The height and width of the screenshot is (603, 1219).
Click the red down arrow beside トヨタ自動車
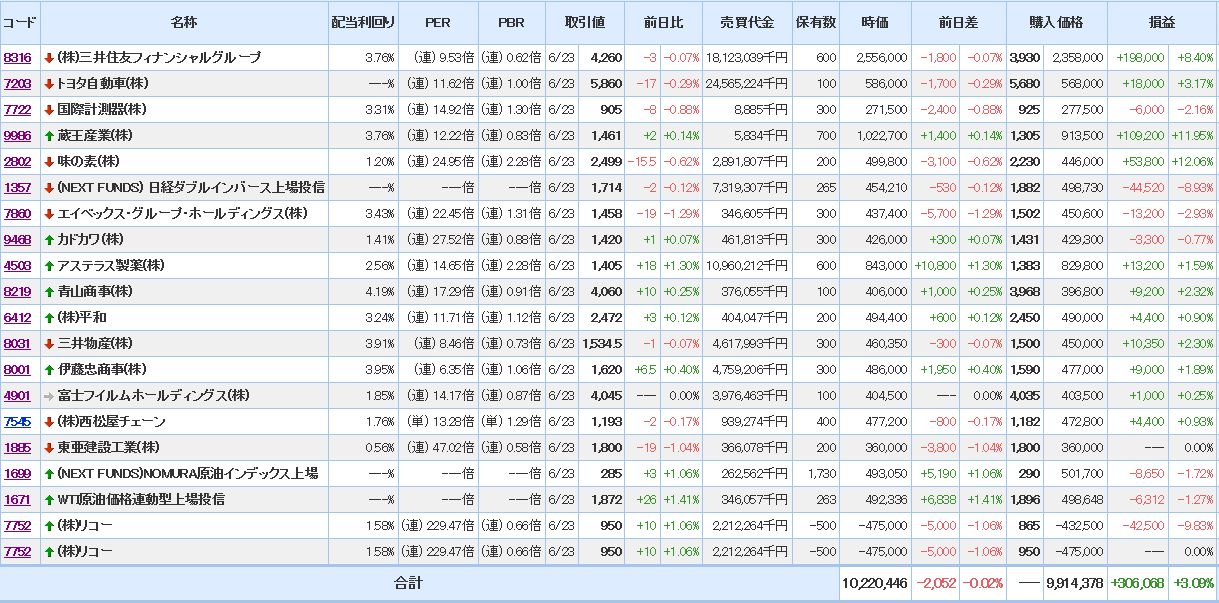pos(48,84)
